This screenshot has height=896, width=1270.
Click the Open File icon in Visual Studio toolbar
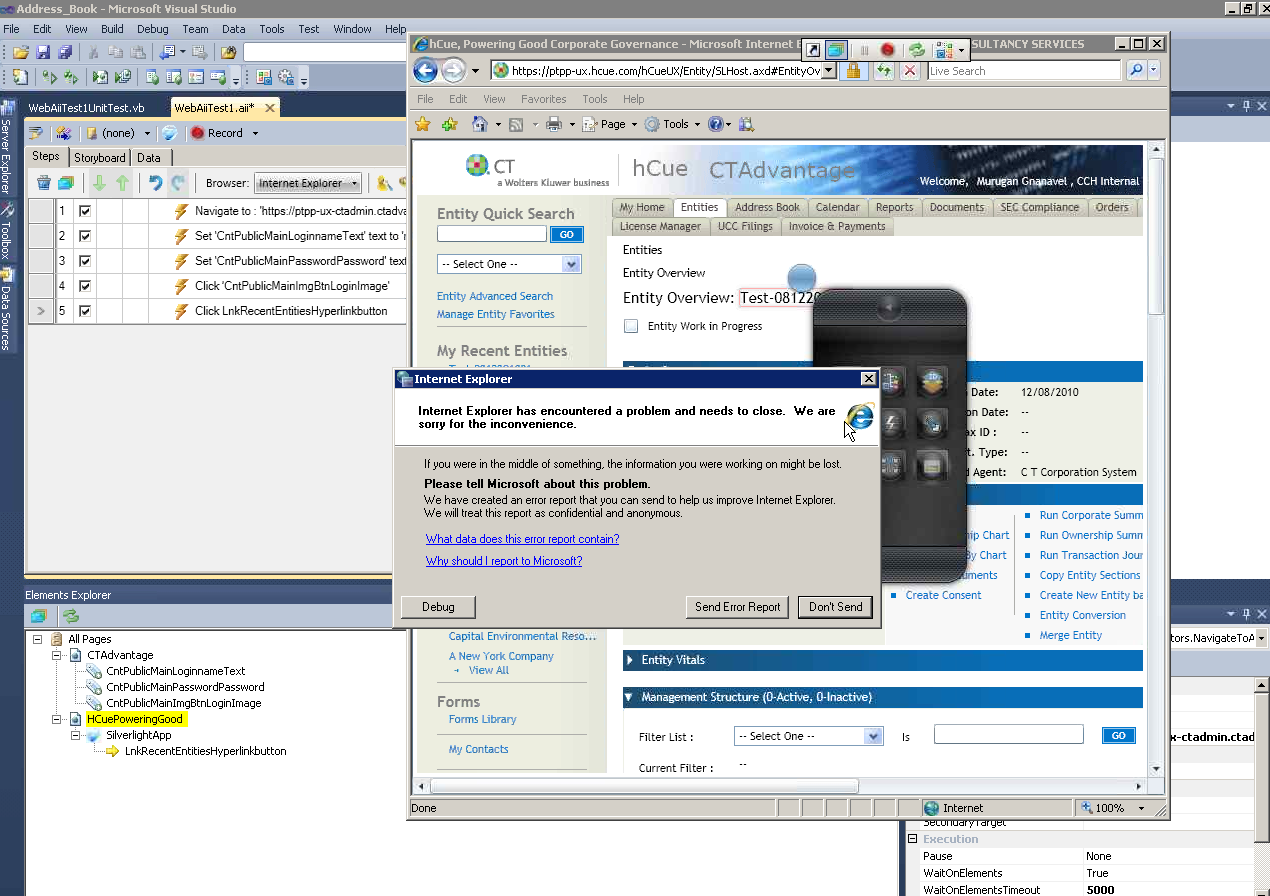(x=20, y=52)
